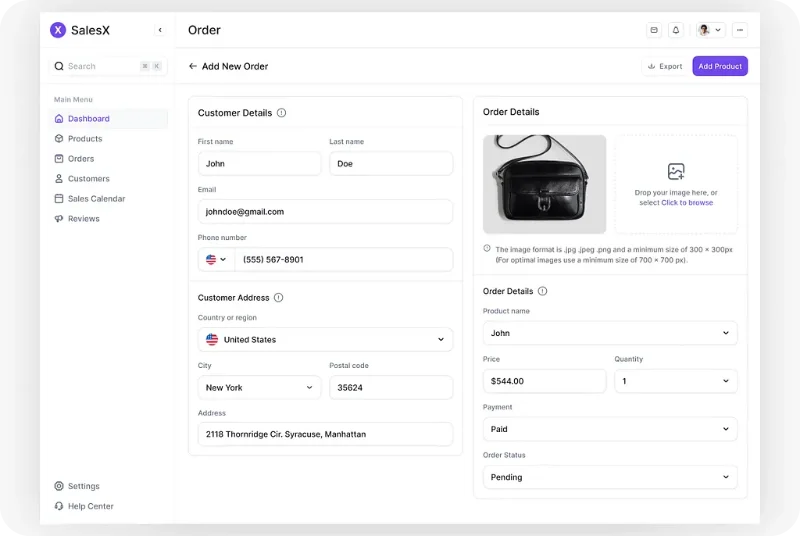Viewport: 800px width, 536px height.
Task: Open the Payment dropdown showing Paid
Action: coord(610,429)
